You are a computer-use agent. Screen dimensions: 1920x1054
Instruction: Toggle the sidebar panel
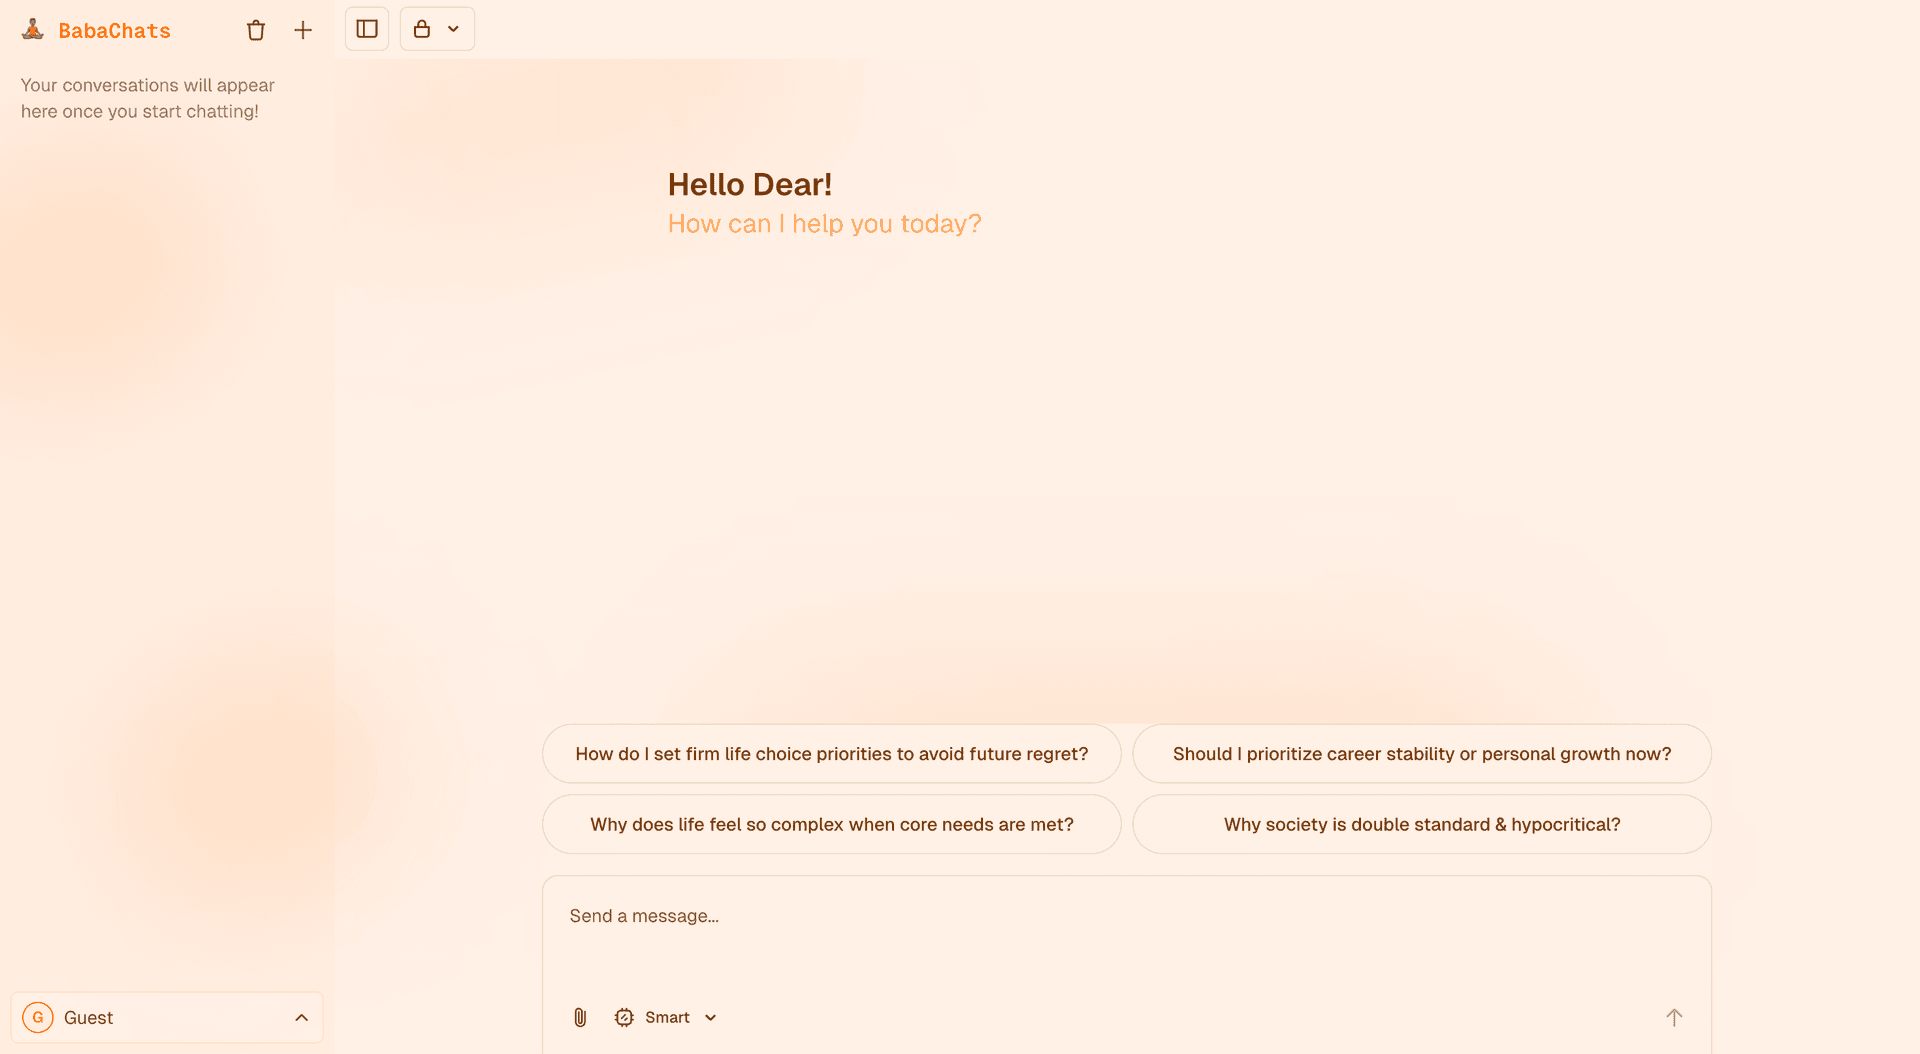(367, 29)
